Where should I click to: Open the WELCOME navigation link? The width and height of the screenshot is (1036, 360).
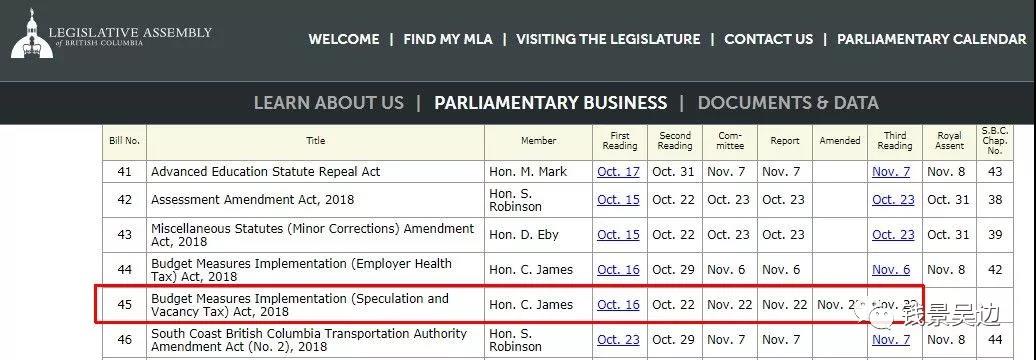pos(344,39)
